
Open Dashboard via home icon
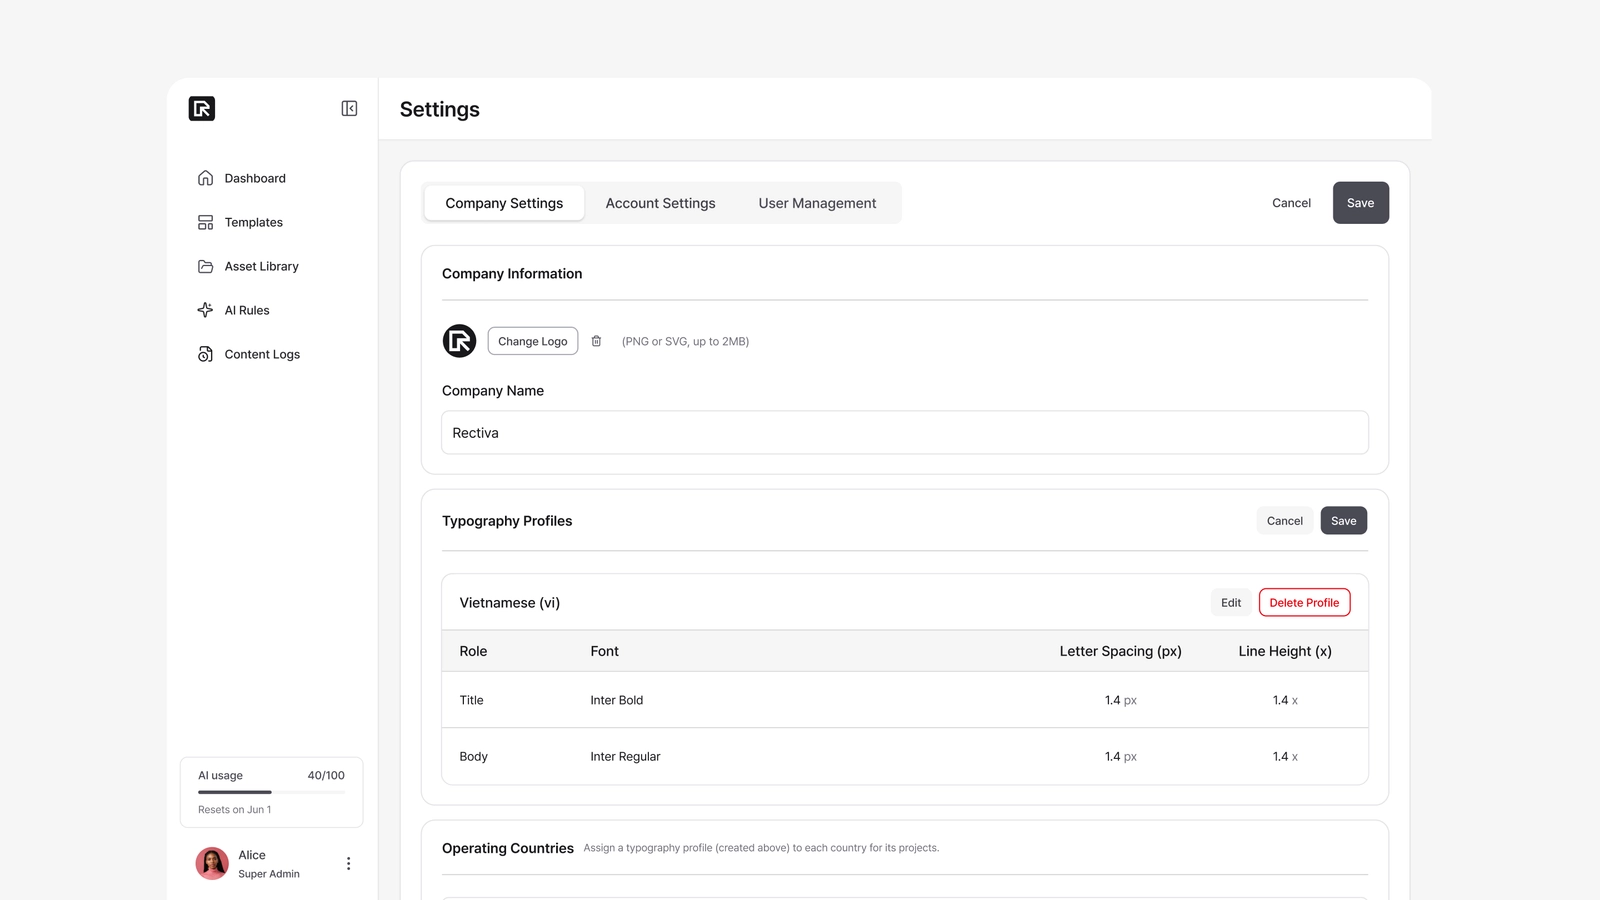pyautogui.click(x=205, y=178)
